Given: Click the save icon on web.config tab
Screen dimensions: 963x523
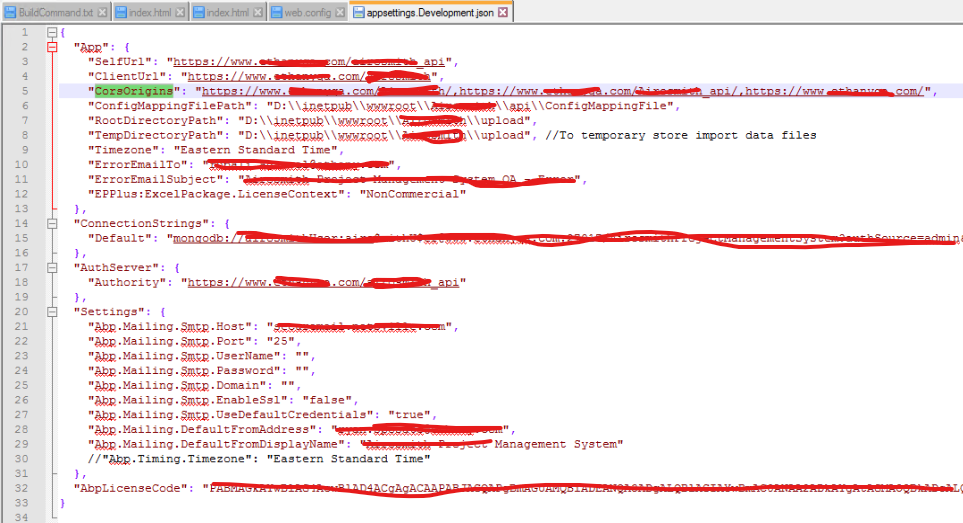Looking at the screenshot, I should point(276,12).
